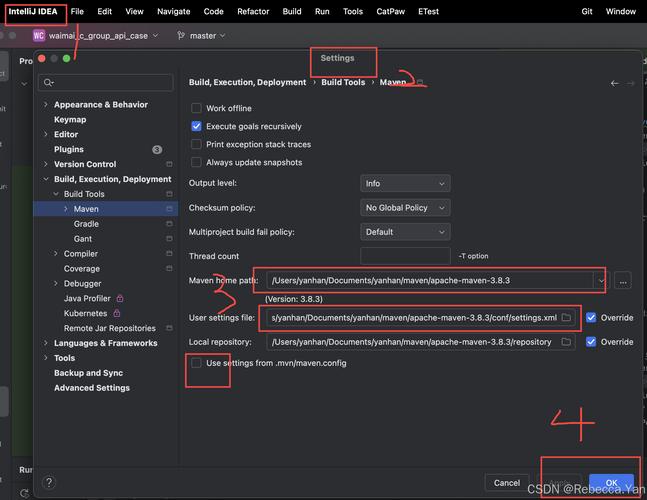Click the search icon in settings search box
This screenshot has height=500, width=647.
(47, 82)
